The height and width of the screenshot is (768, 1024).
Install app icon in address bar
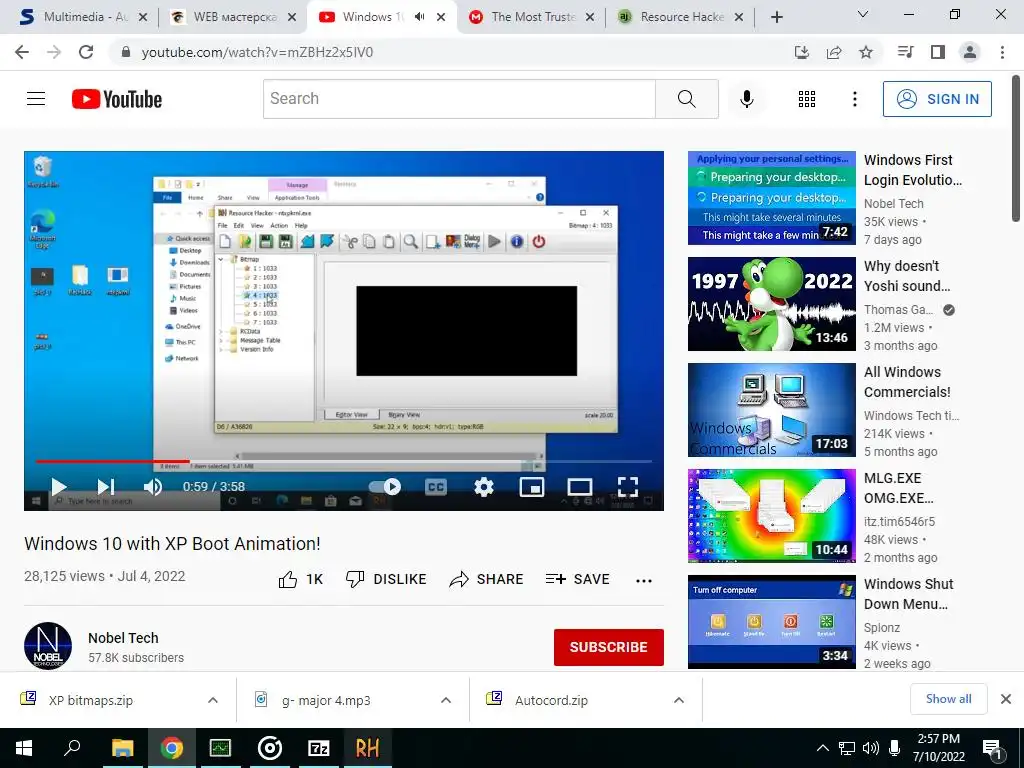801,52
